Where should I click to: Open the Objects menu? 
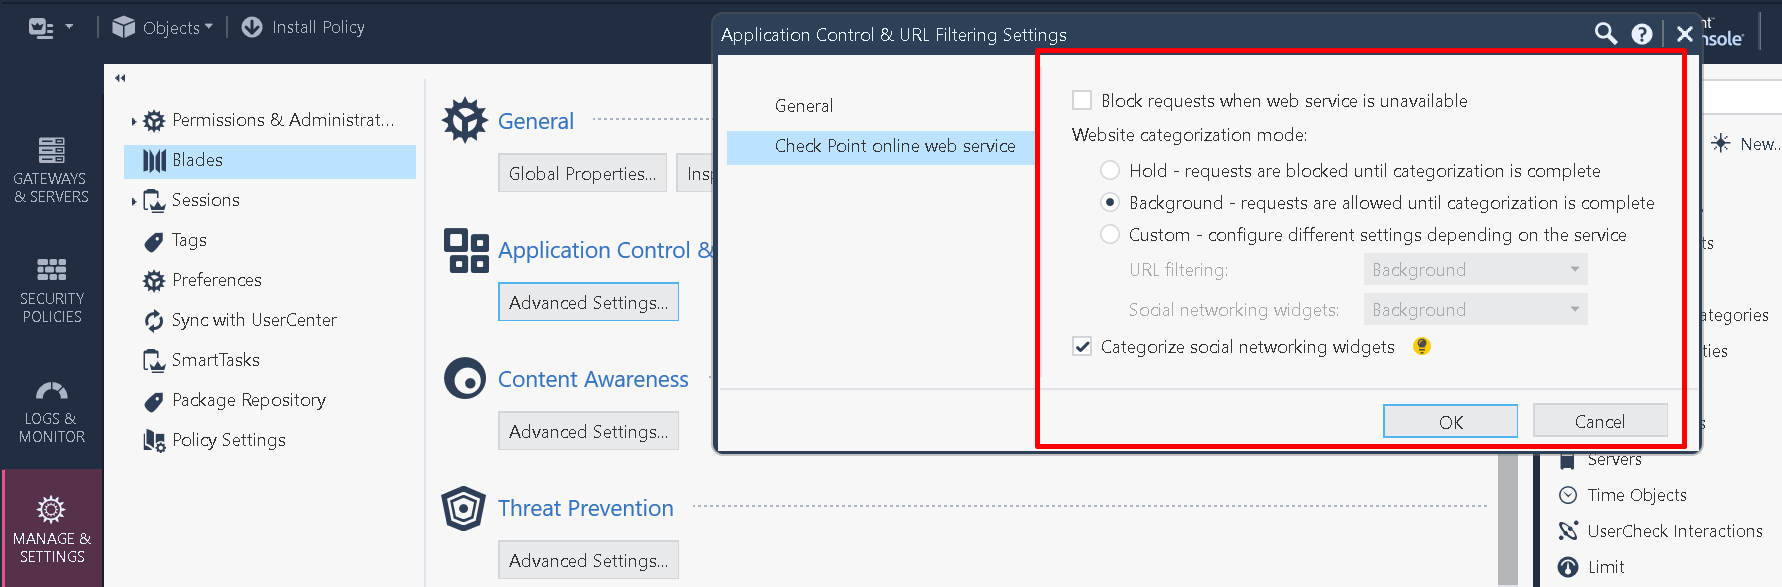[x=162, y=27]
